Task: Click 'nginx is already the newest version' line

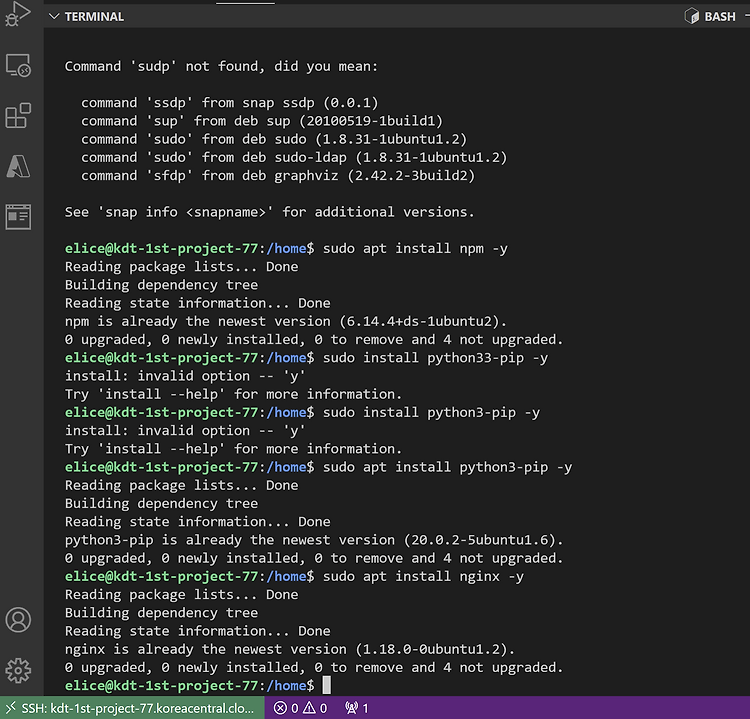Action: click(x=289, y=649)
